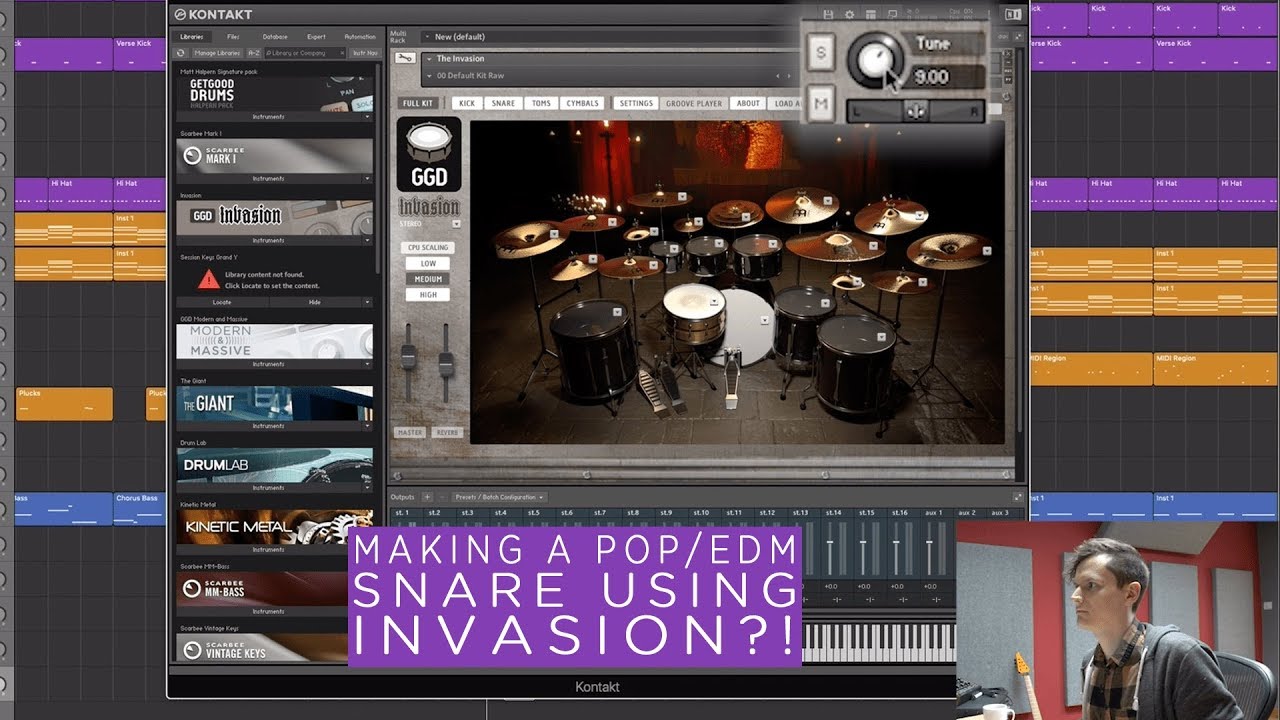Toggle the REVERB button under the faders
The image size is (1280, 720).
tap(447, 432)
